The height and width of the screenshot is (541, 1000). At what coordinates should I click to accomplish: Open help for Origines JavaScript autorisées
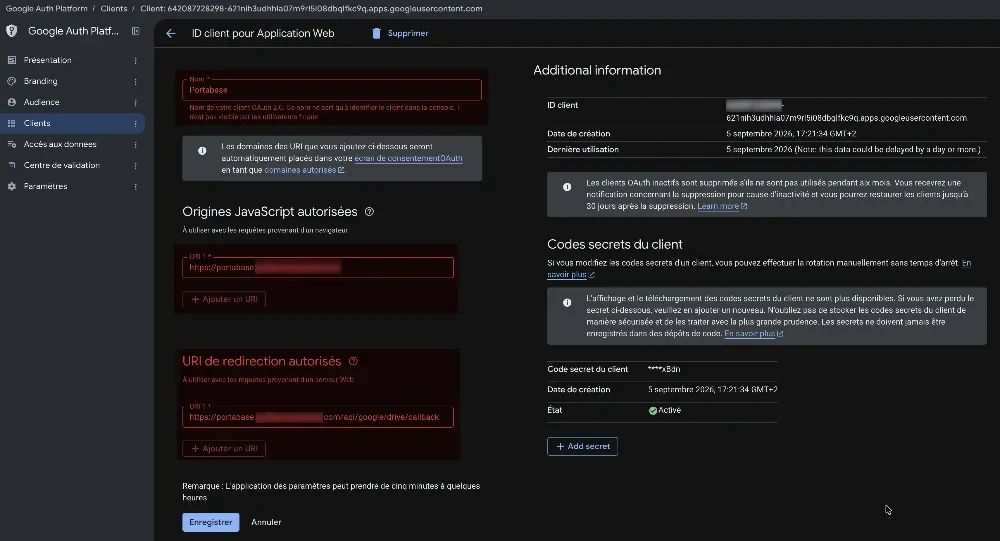pyautogui.click(x=369, y=212)
